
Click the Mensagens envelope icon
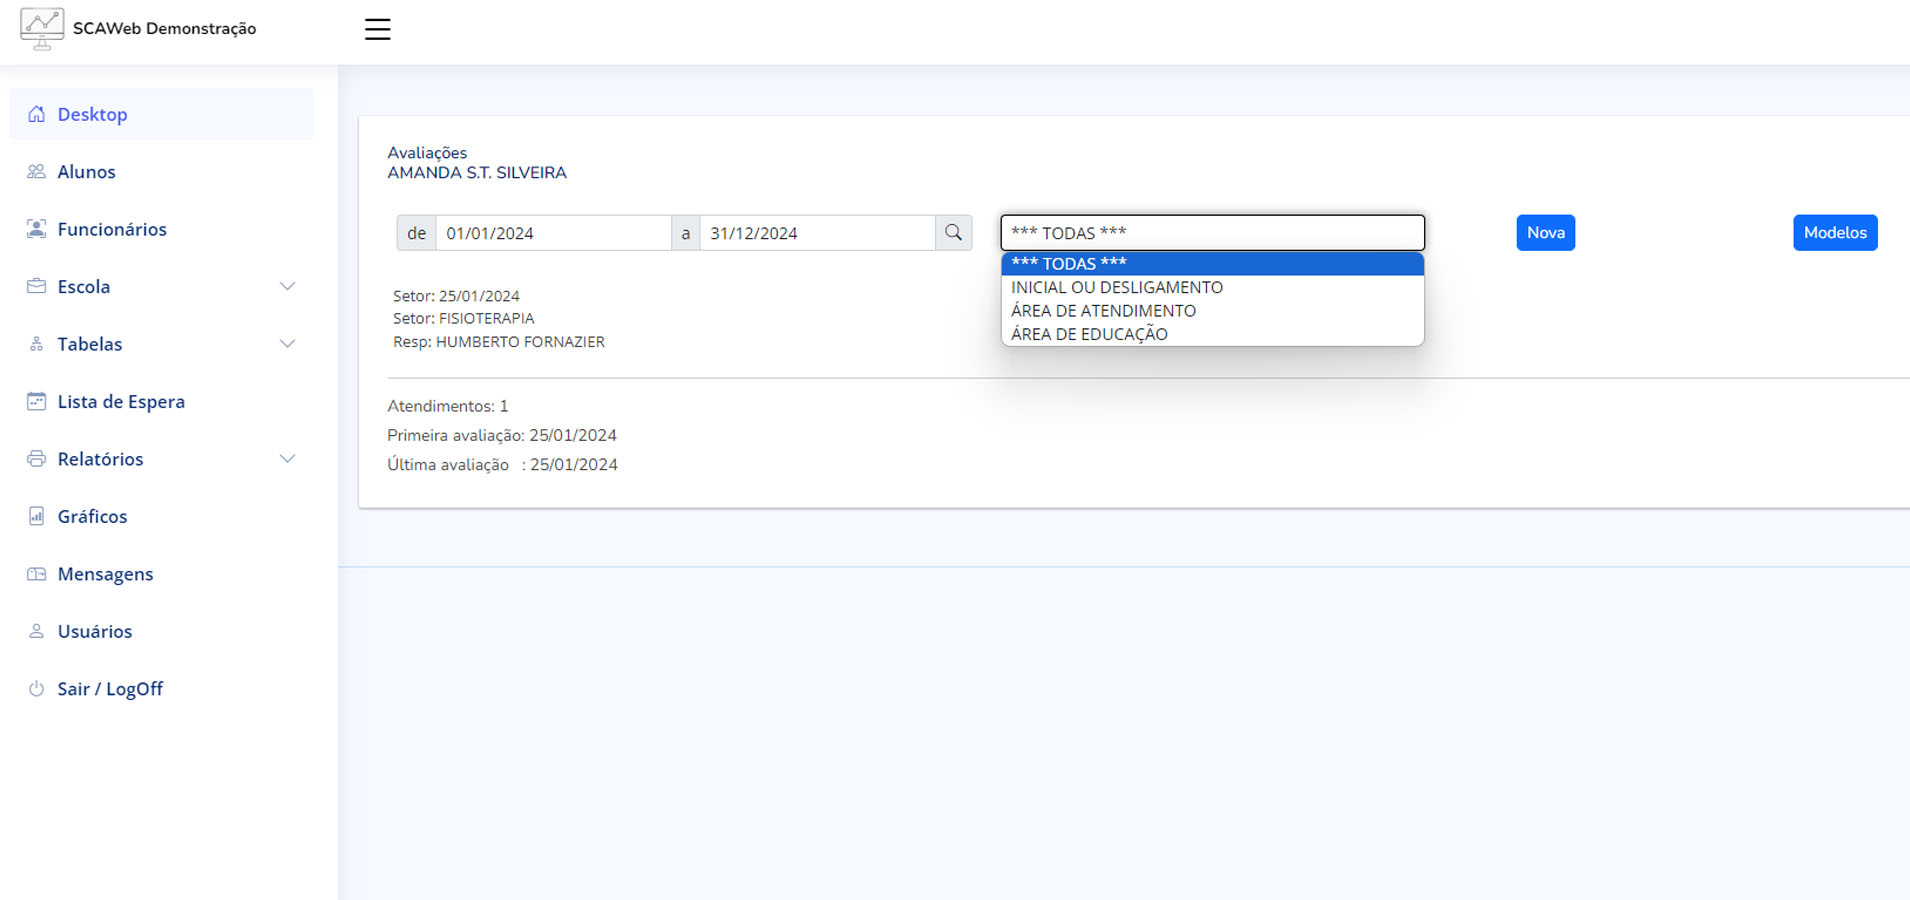click(37, 574)
